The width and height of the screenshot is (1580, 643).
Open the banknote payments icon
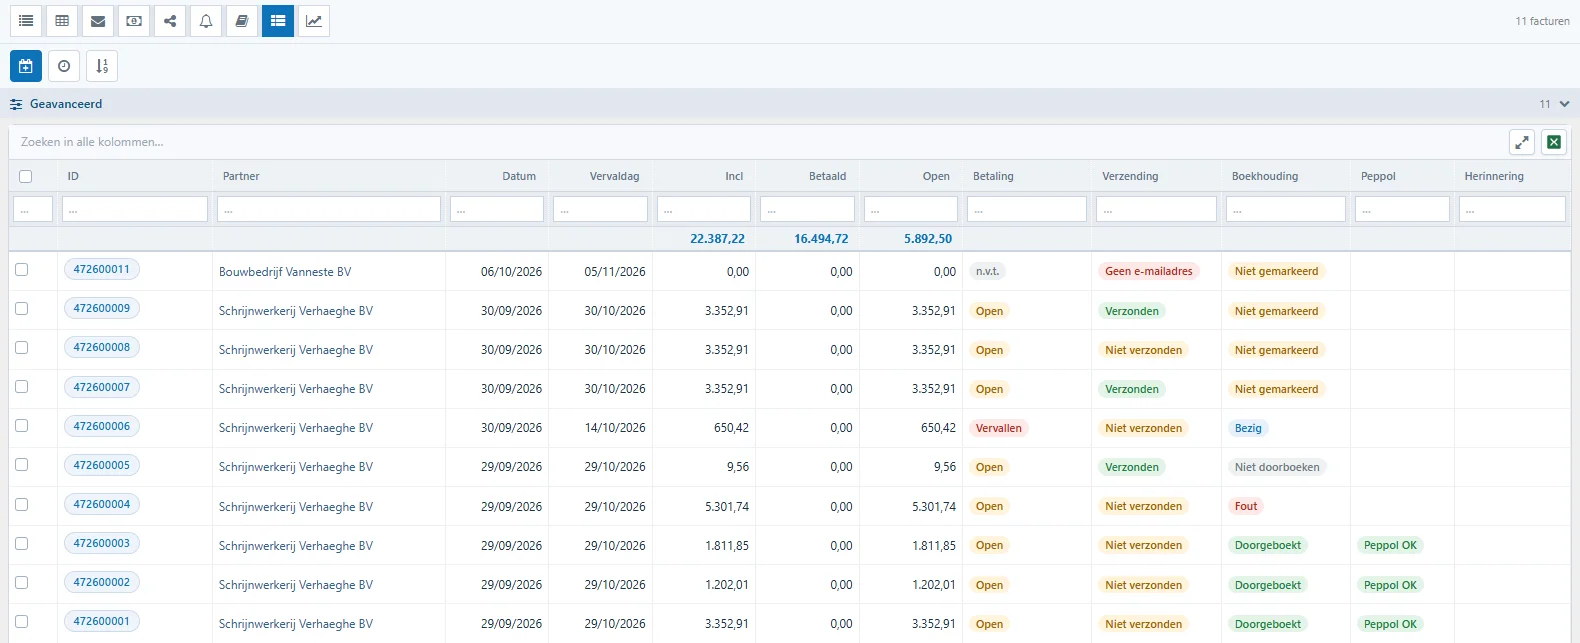pos(134,21)
